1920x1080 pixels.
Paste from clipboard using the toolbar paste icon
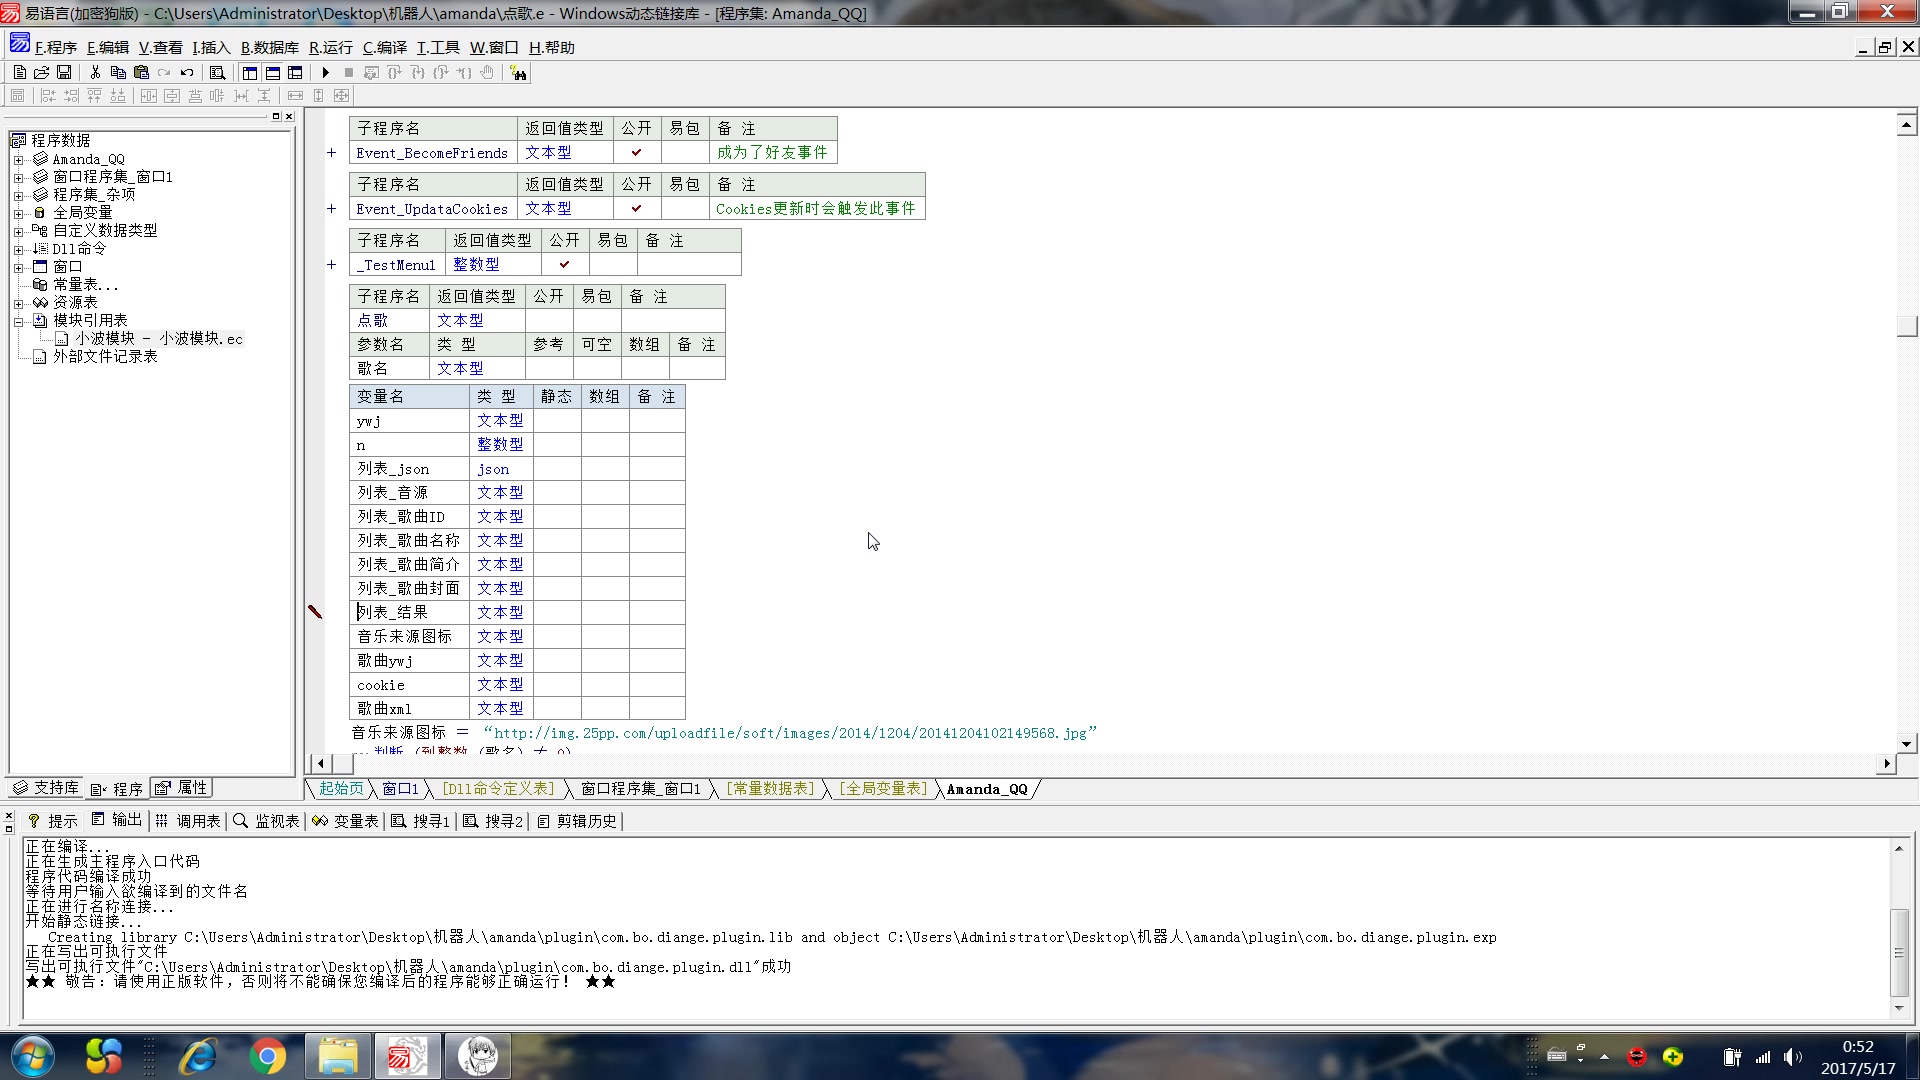[x=141, y=73]
